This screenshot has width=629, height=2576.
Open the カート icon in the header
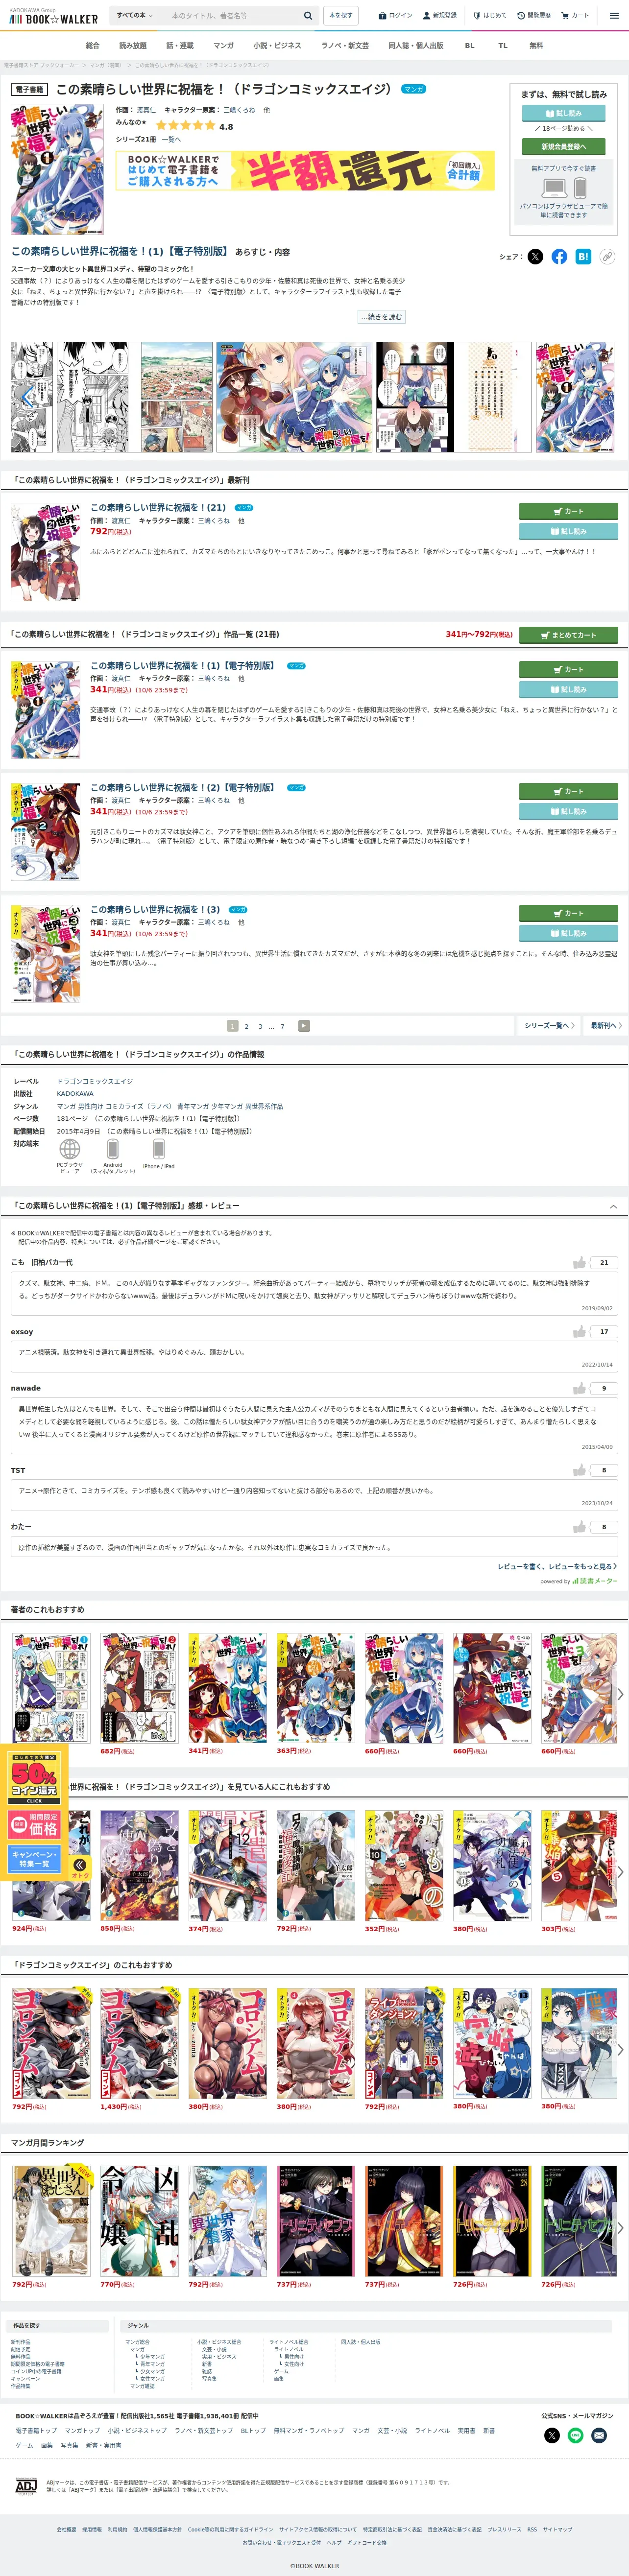click(575, 16)
